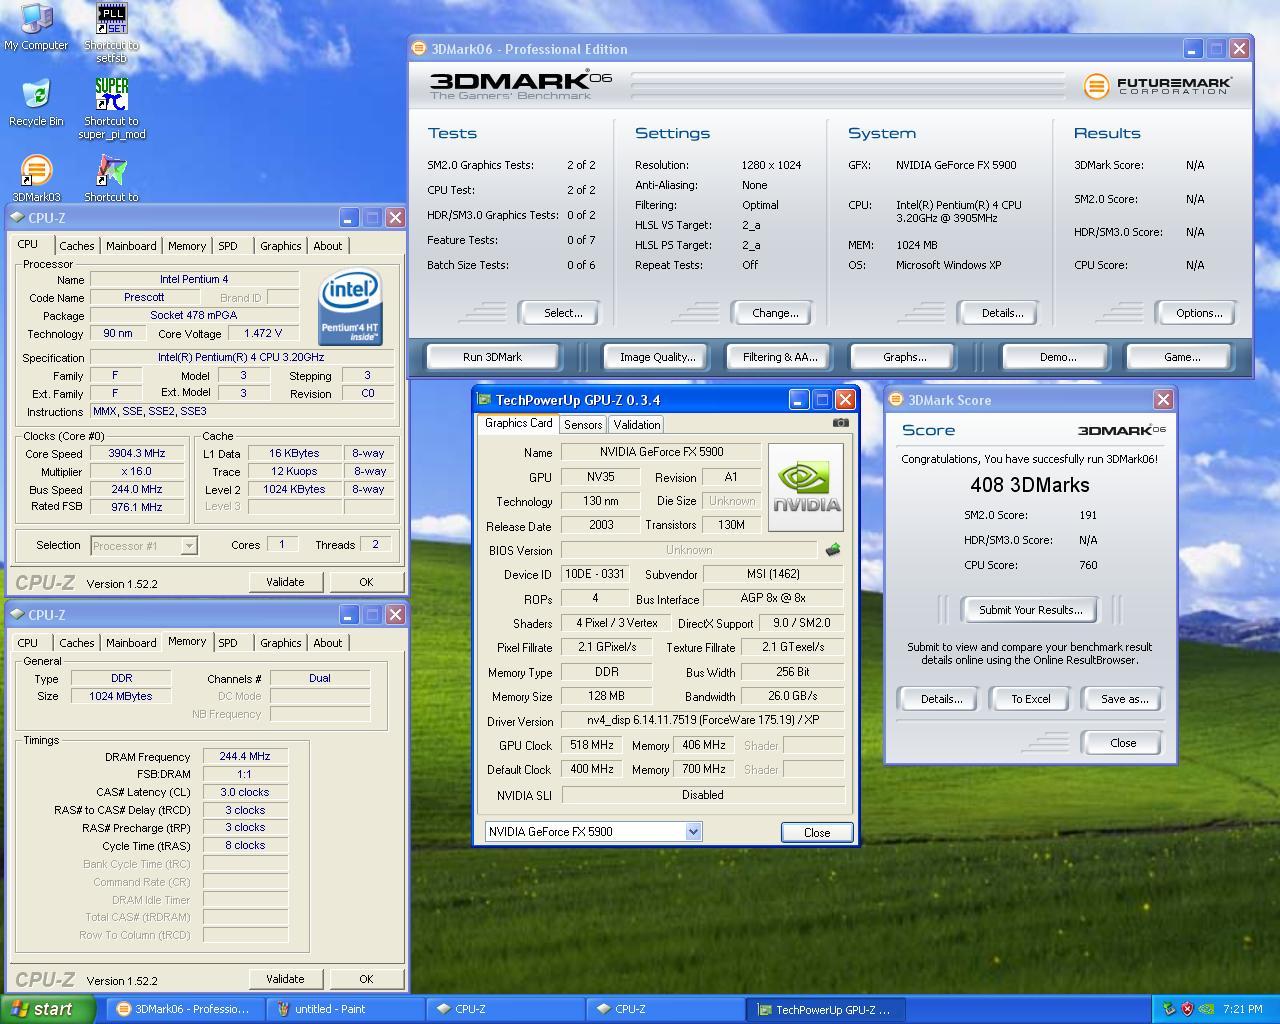Click the Bus Speed 244.0 MHz value

tap(136, 489)
